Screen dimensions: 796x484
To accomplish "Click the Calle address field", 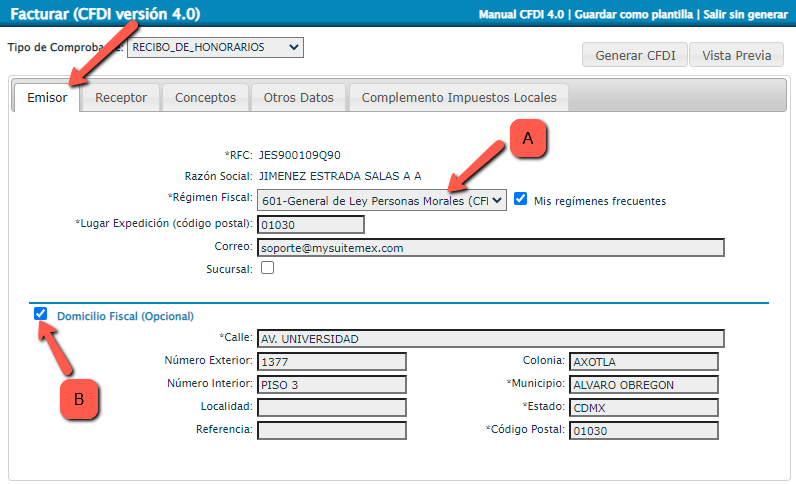I will coord(490,338).
